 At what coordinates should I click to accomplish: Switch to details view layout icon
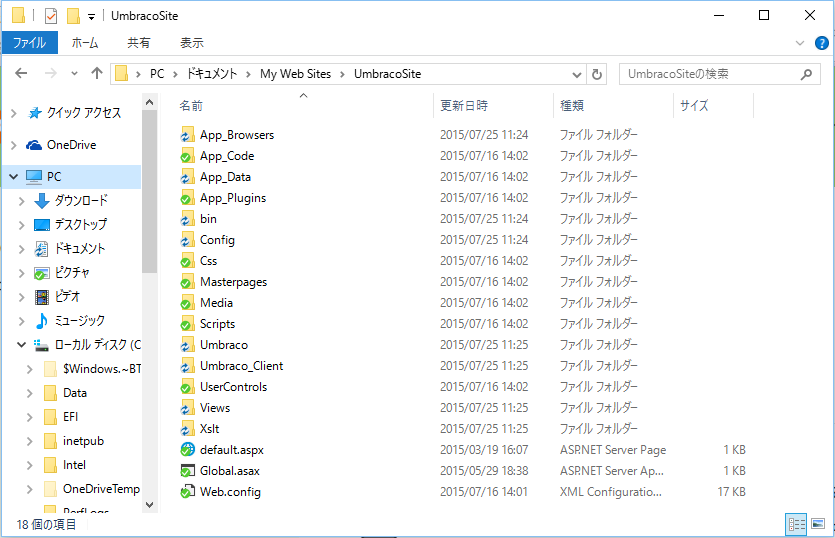(797, 525)
